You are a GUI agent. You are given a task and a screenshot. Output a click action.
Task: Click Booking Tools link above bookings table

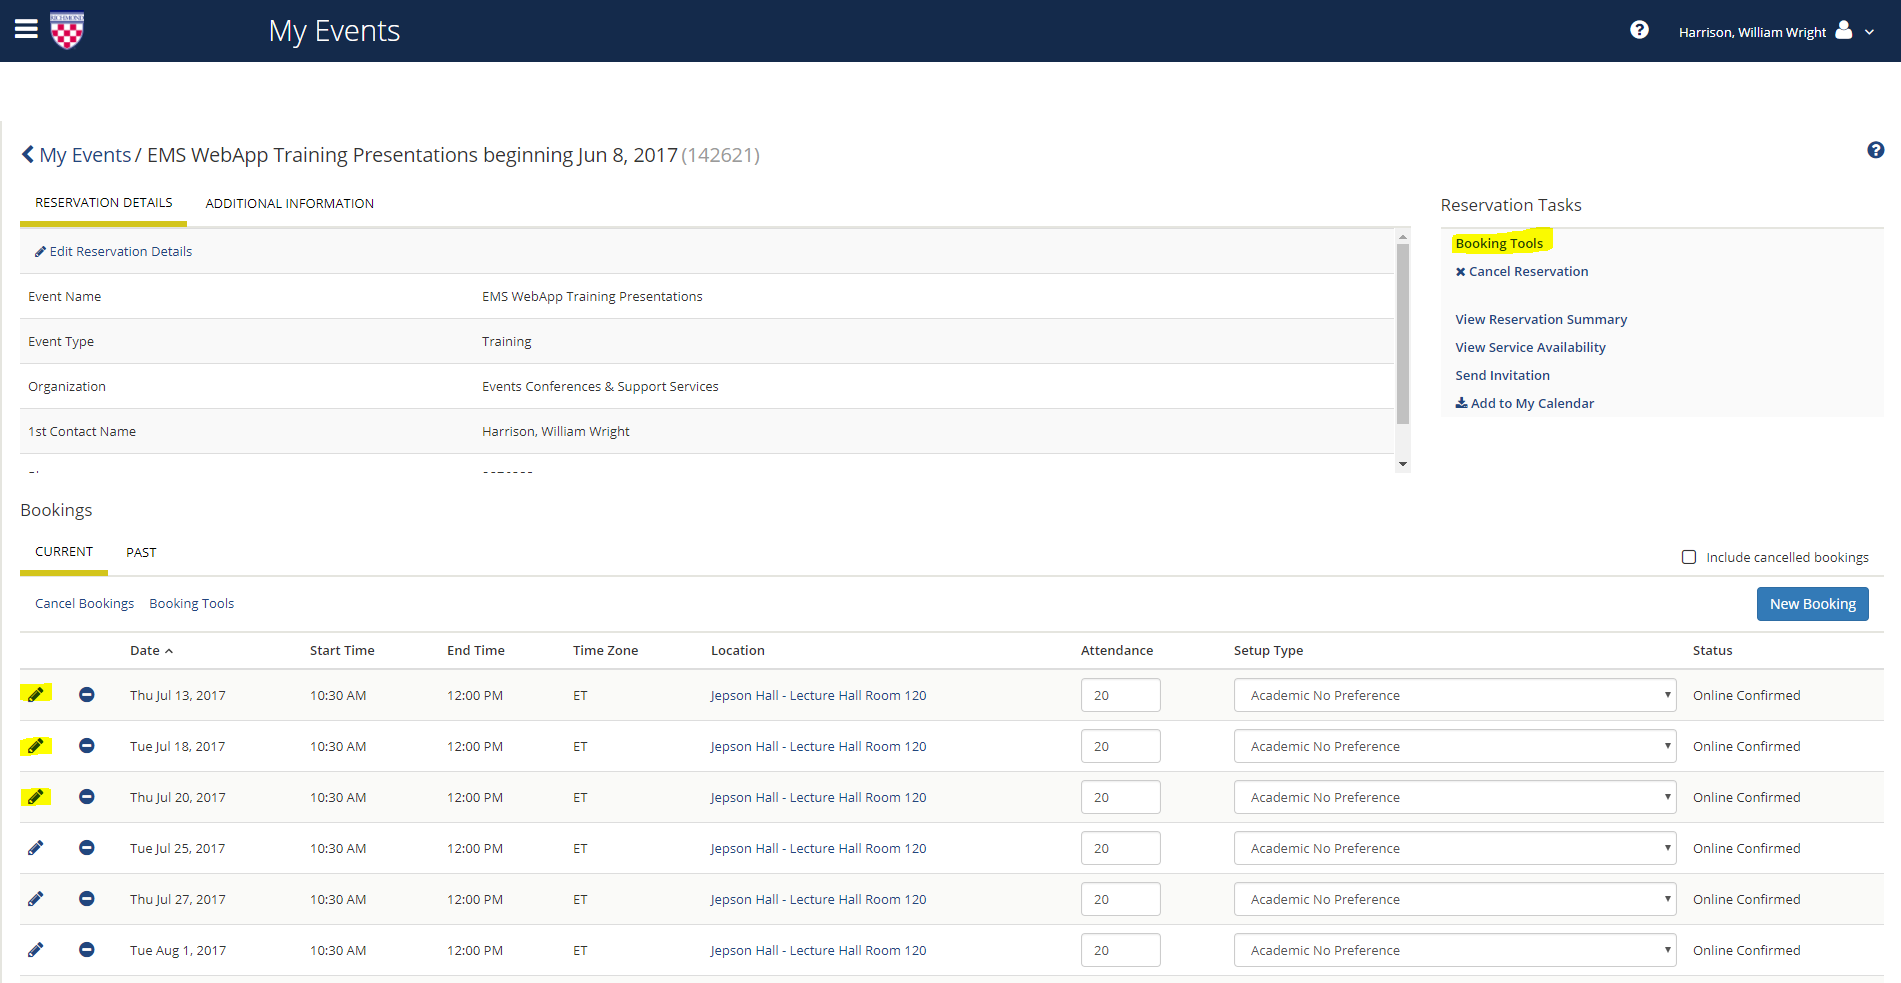(191, 604)
